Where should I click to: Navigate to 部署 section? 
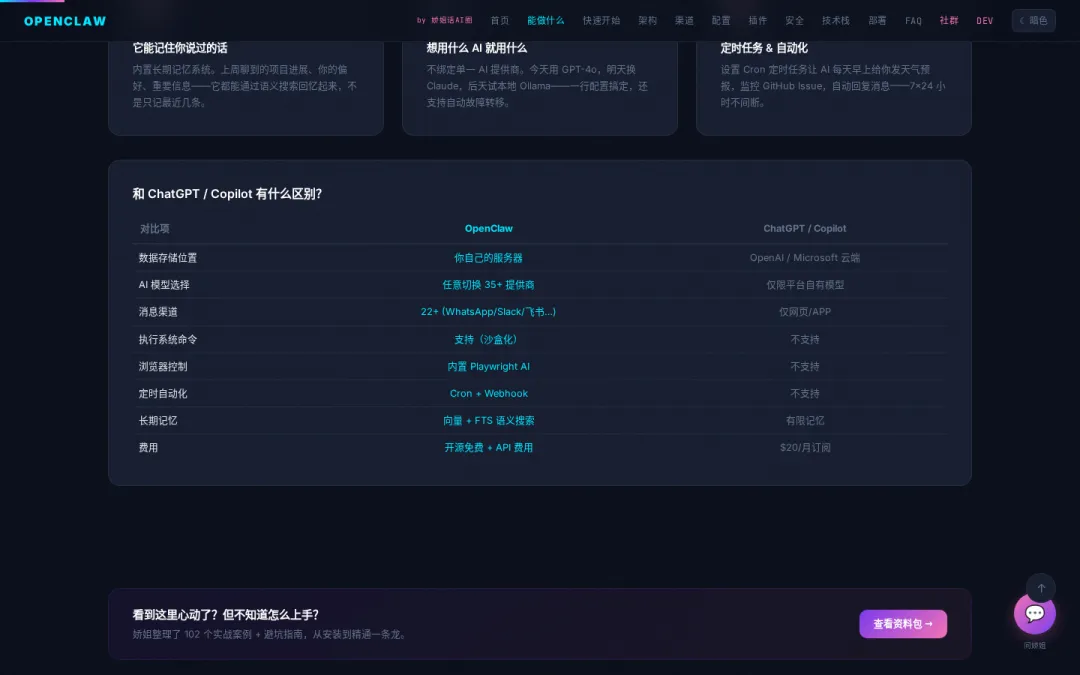(x=878, y=21)
